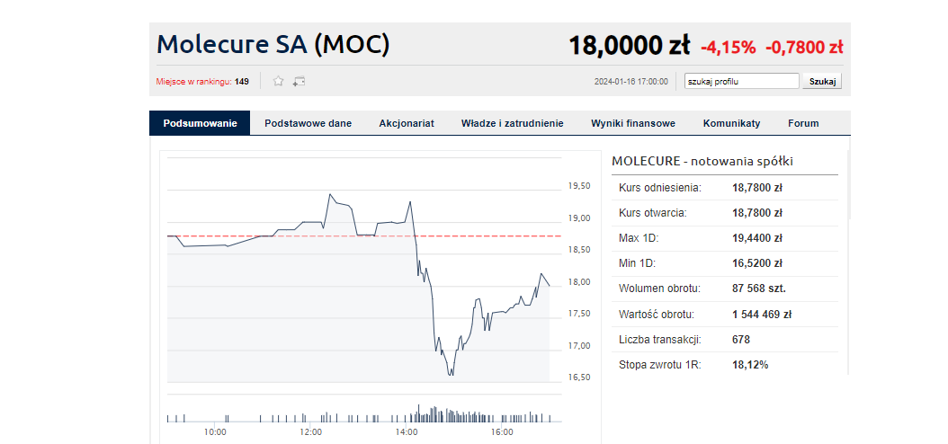
Task: Go to Władze i zatrudnienie tab
Action: (x=512, y=123)
